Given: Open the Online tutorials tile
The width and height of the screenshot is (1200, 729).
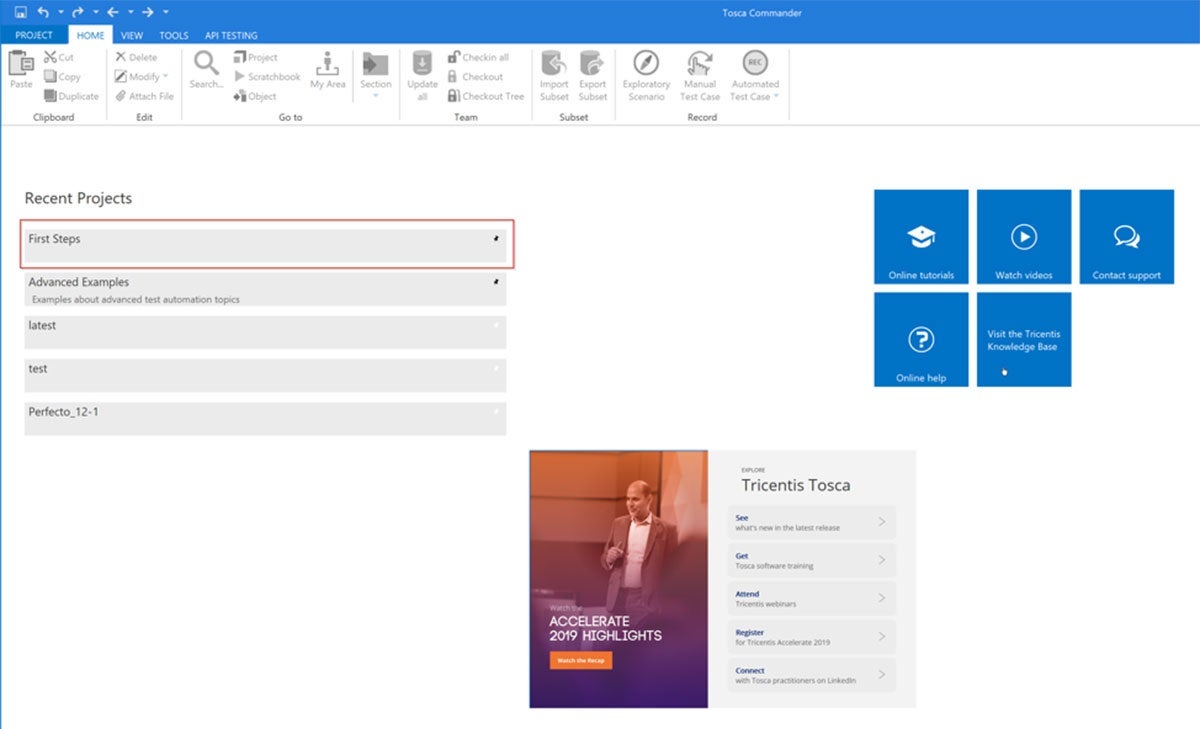Looking at the screenshot, I should (921, 236).
